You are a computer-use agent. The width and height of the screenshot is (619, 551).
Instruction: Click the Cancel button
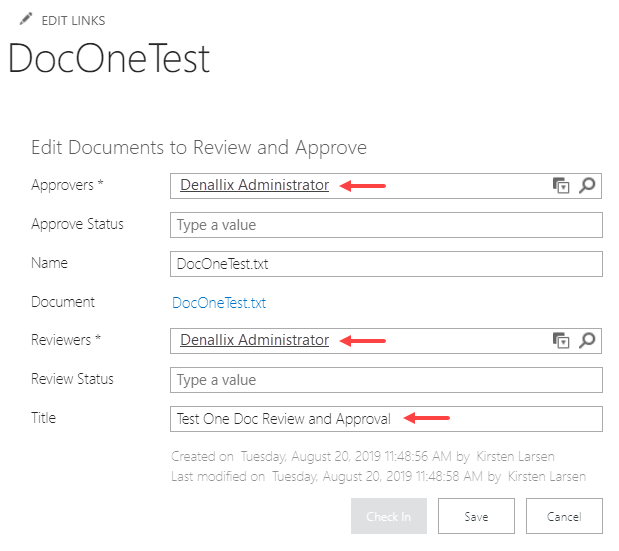[564, 516]
